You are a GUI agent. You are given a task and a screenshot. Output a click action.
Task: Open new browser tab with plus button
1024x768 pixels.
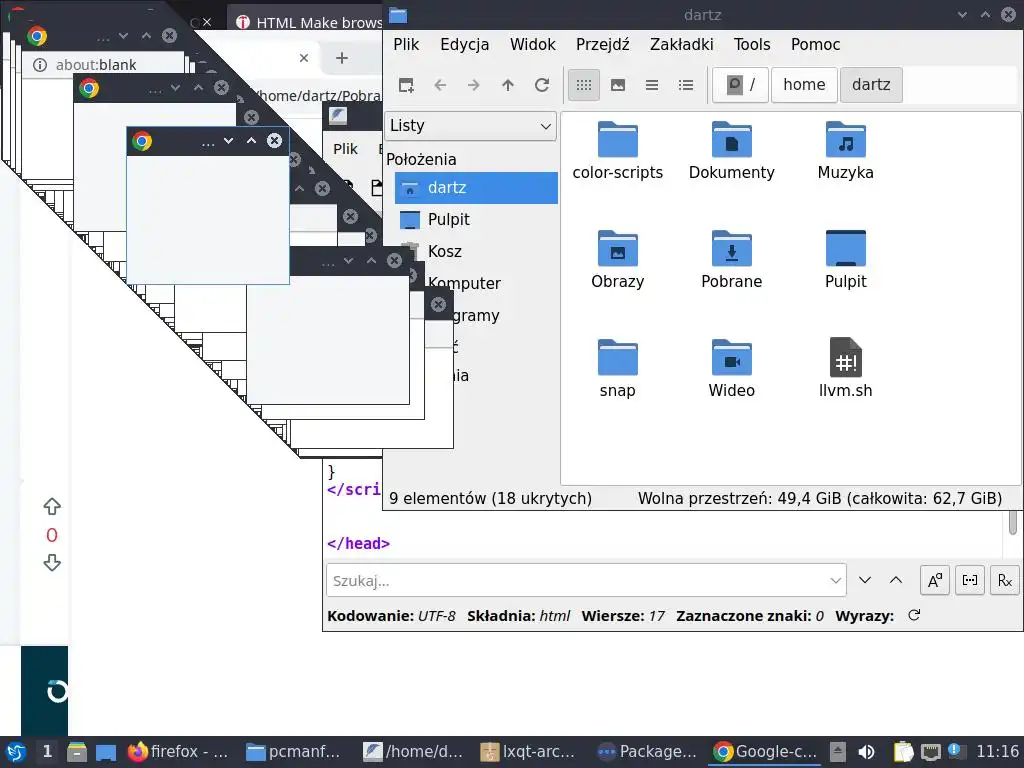[342, 58]
